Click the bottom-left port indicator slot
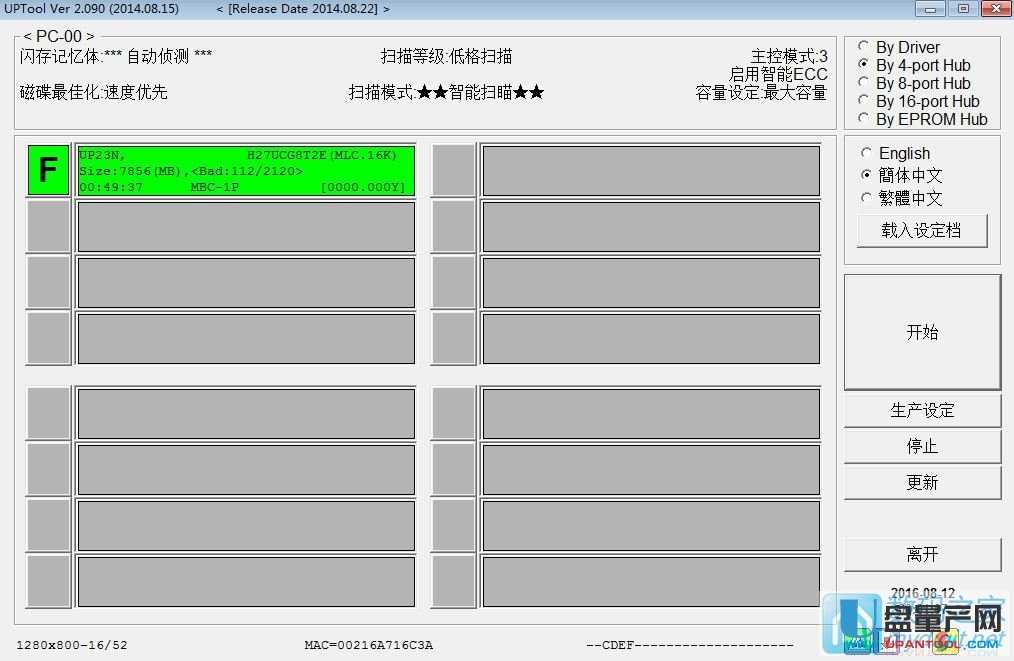Viewport: 1014px width, 661px height. 47,581
